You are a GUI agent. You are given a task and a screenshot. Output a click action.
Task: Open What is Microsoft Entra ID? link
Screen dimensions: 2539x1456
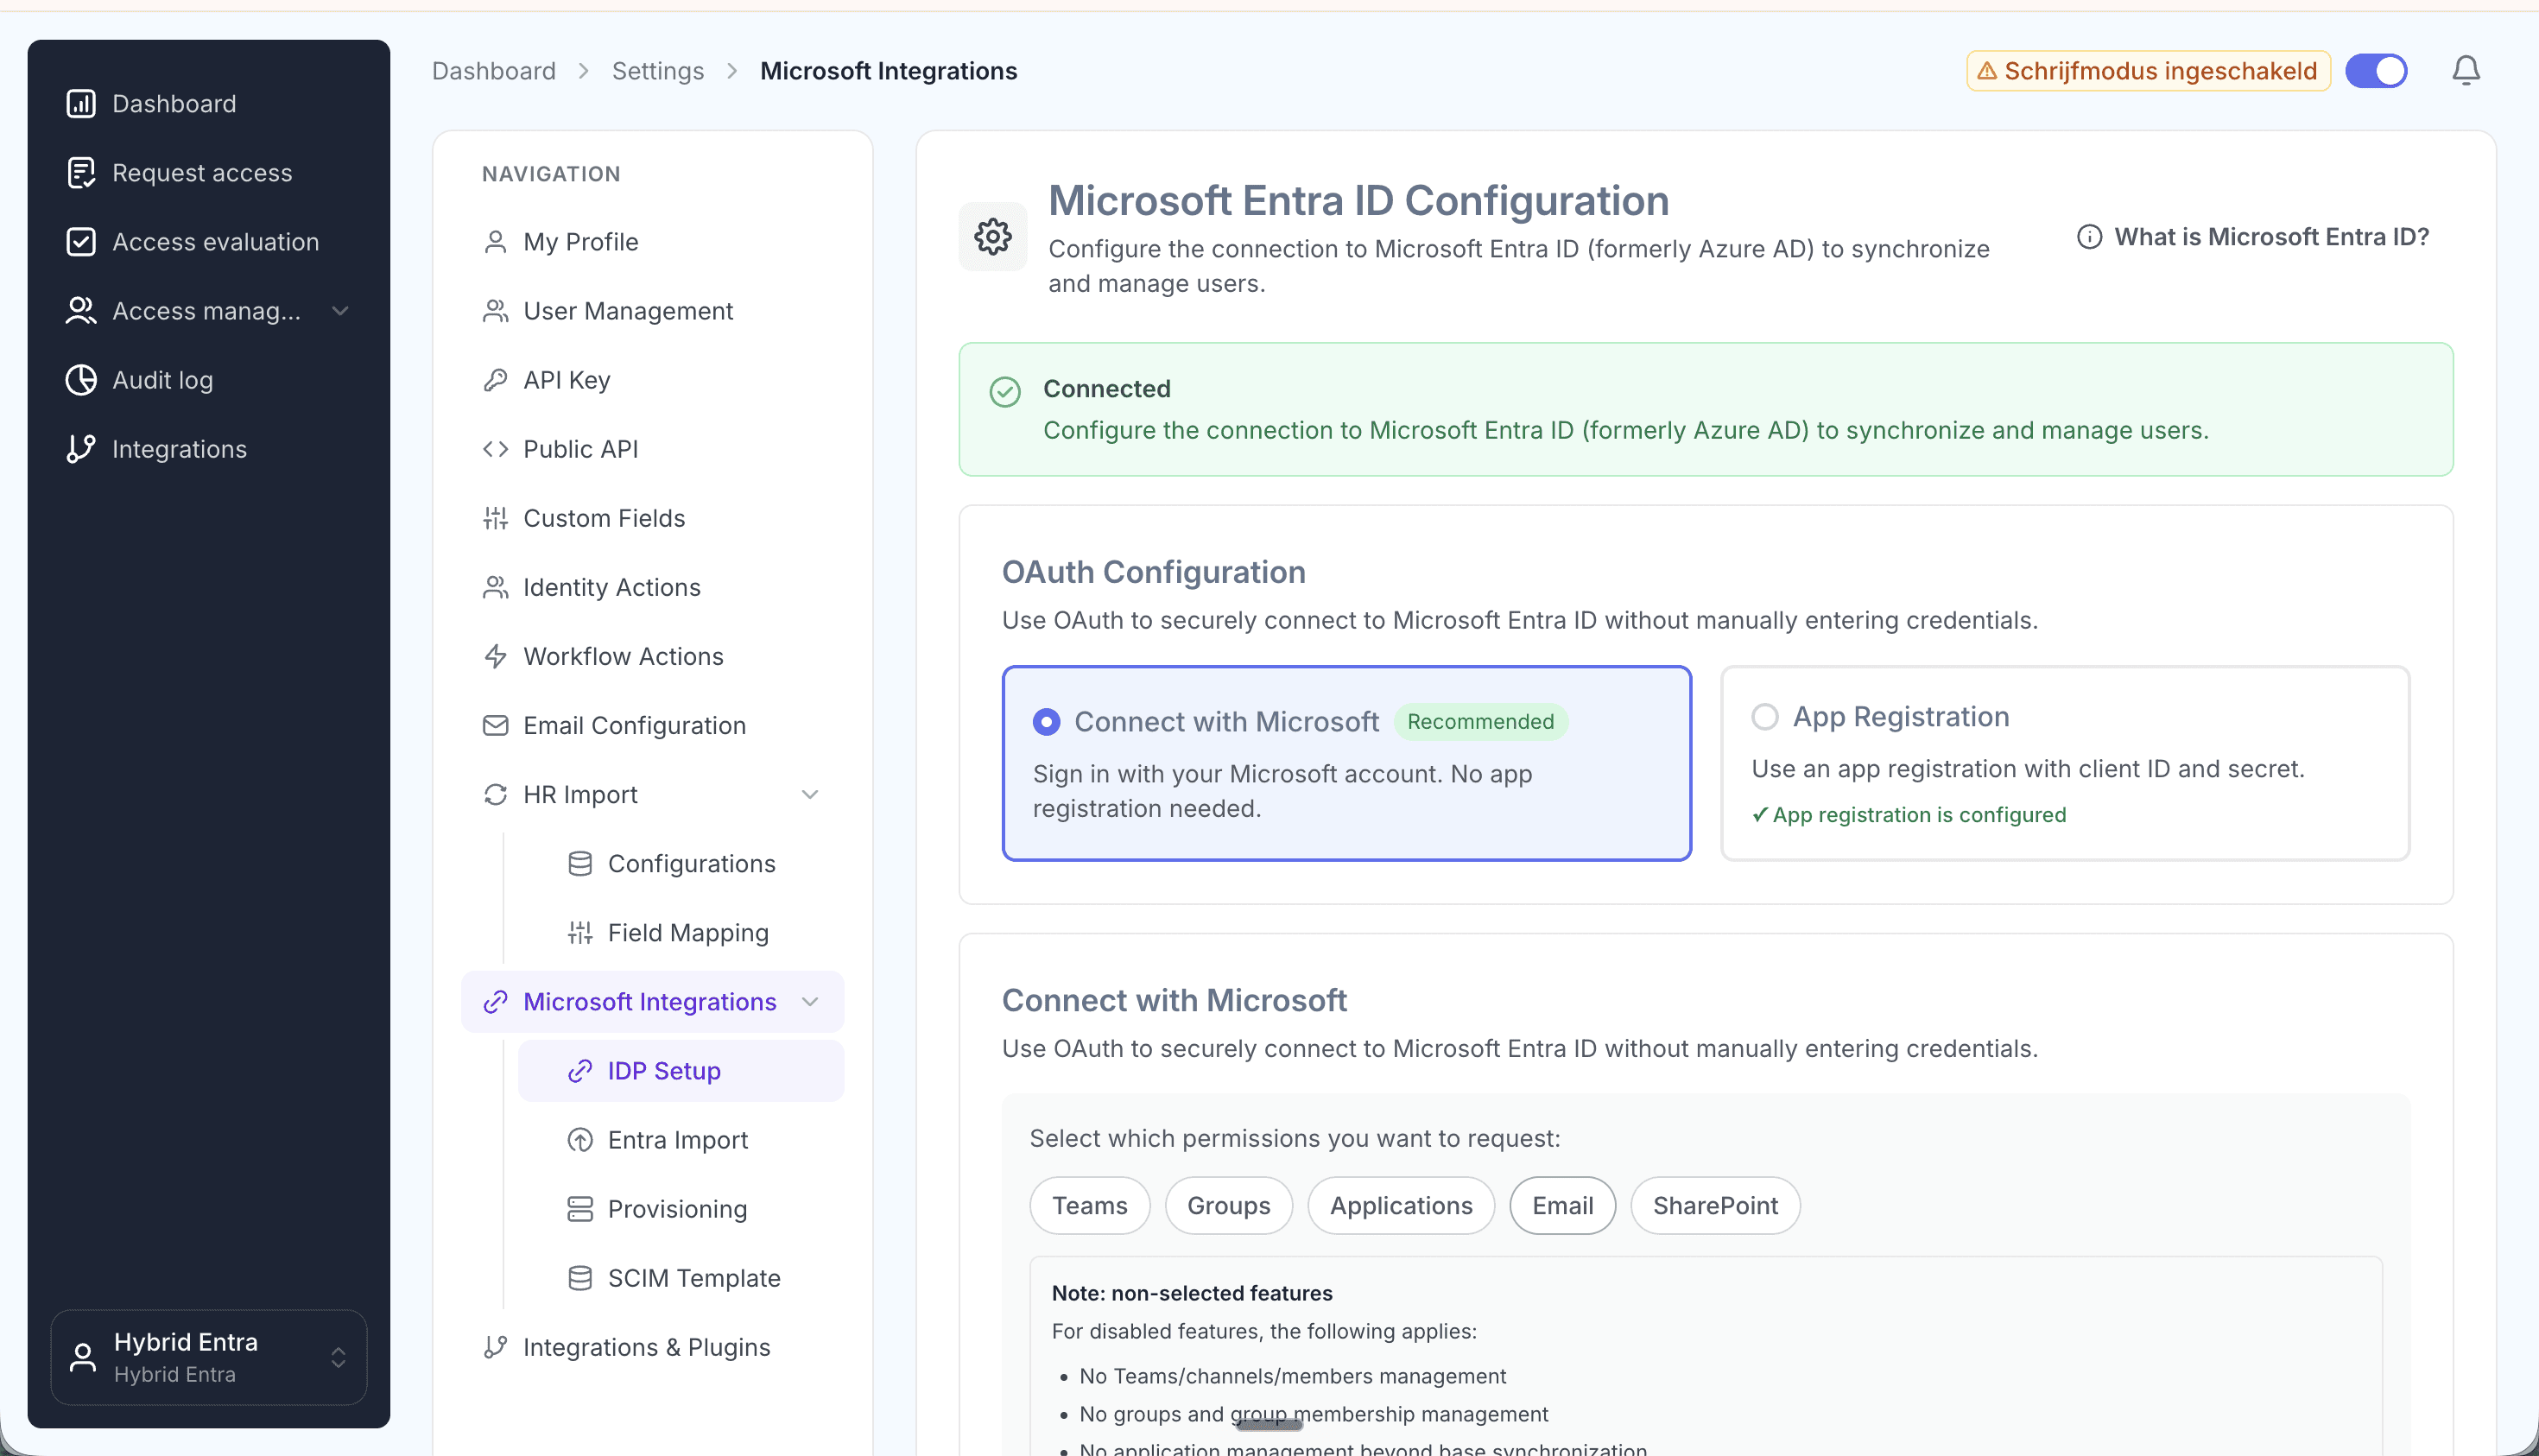click(x=2252, y=236)
